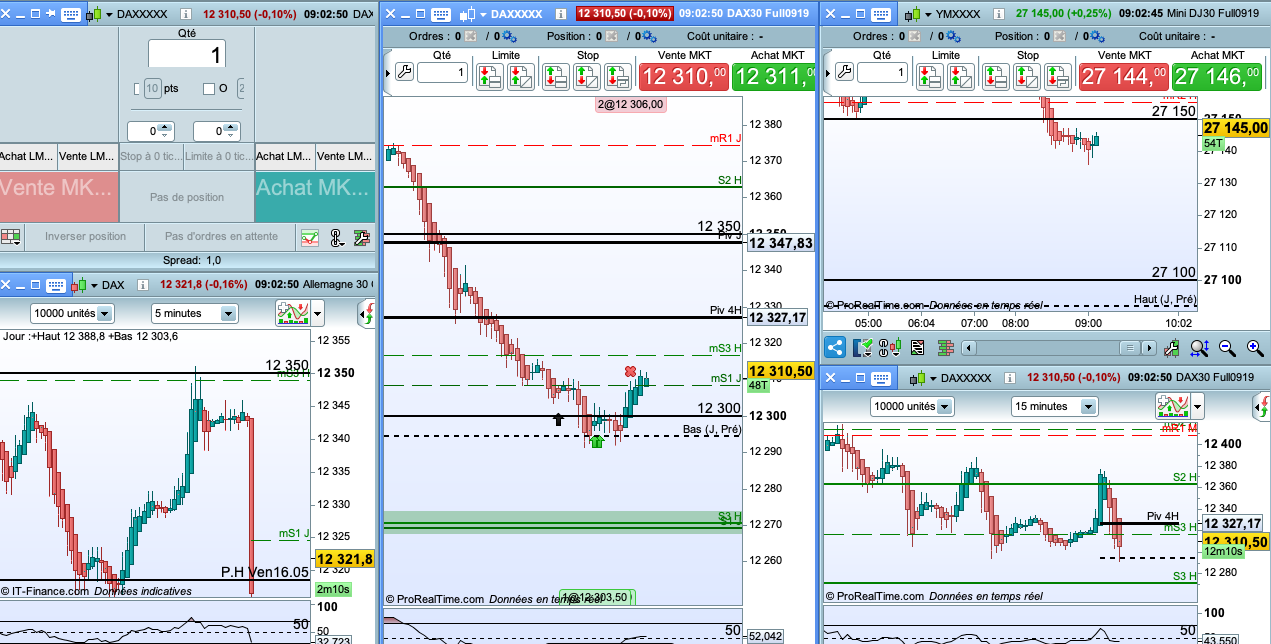Click the chart list icon next to chain-link

coord(917,347)
